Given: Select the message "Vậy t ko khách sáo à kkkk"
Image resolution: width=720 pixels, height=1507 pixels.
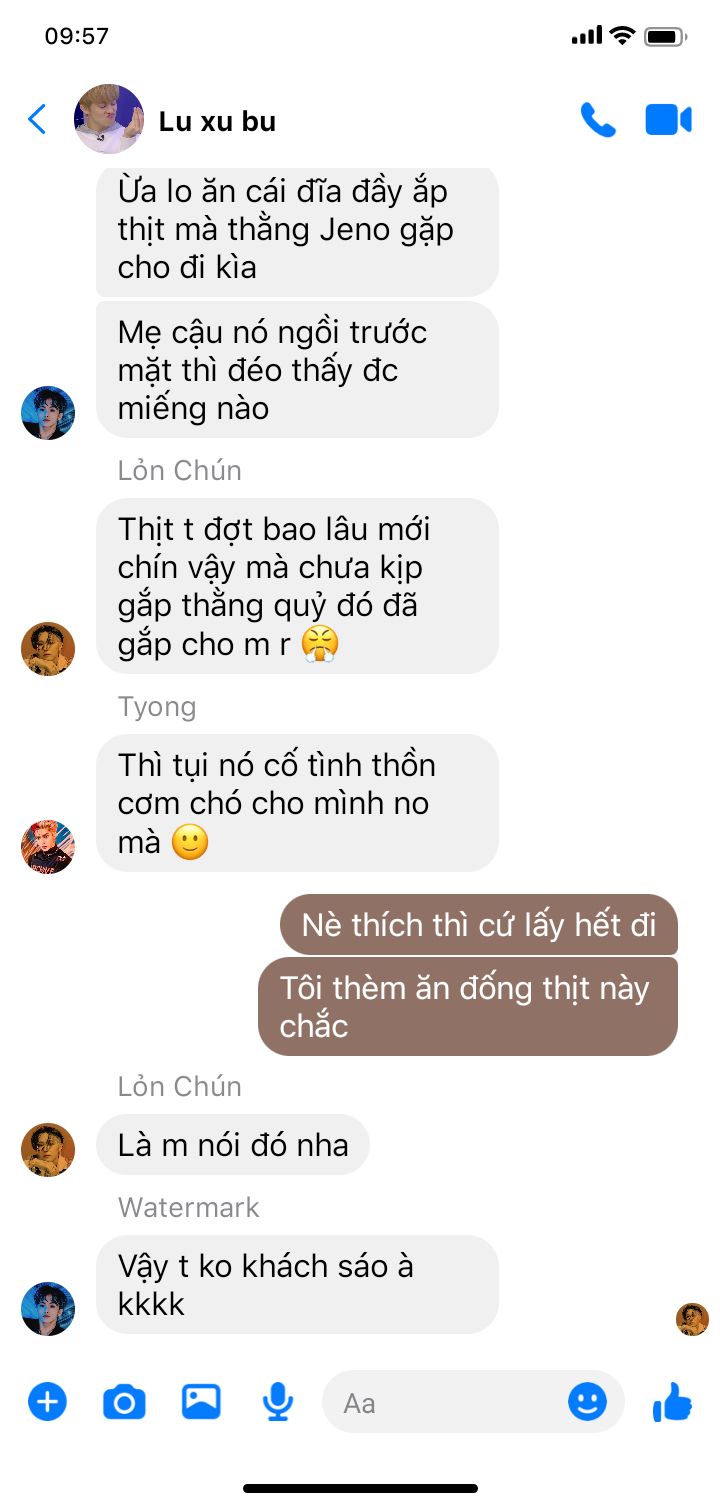Looking at the screenshot, I should click(297, 1284).
